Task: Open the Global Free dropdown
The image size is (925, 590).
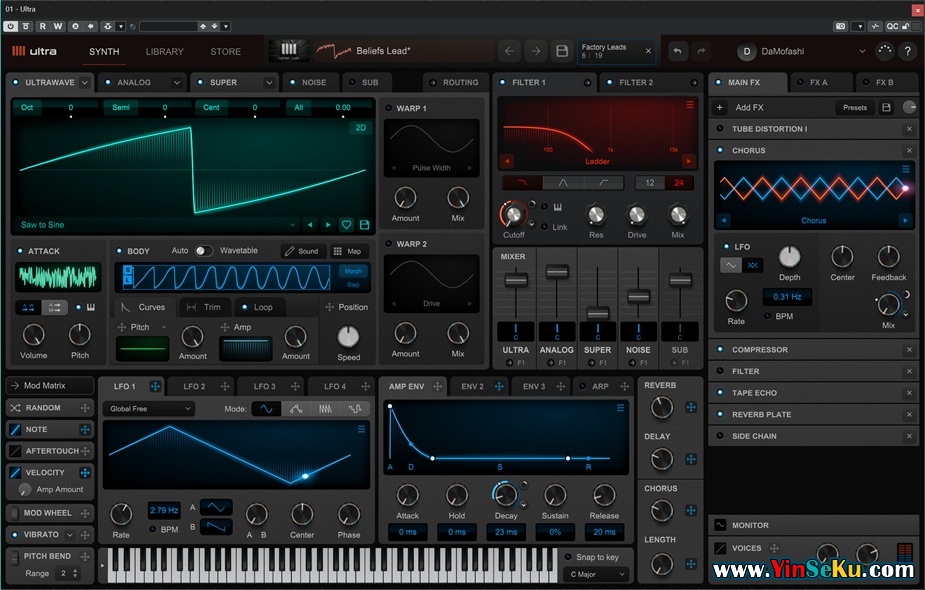Action: (x=148, y=409)
